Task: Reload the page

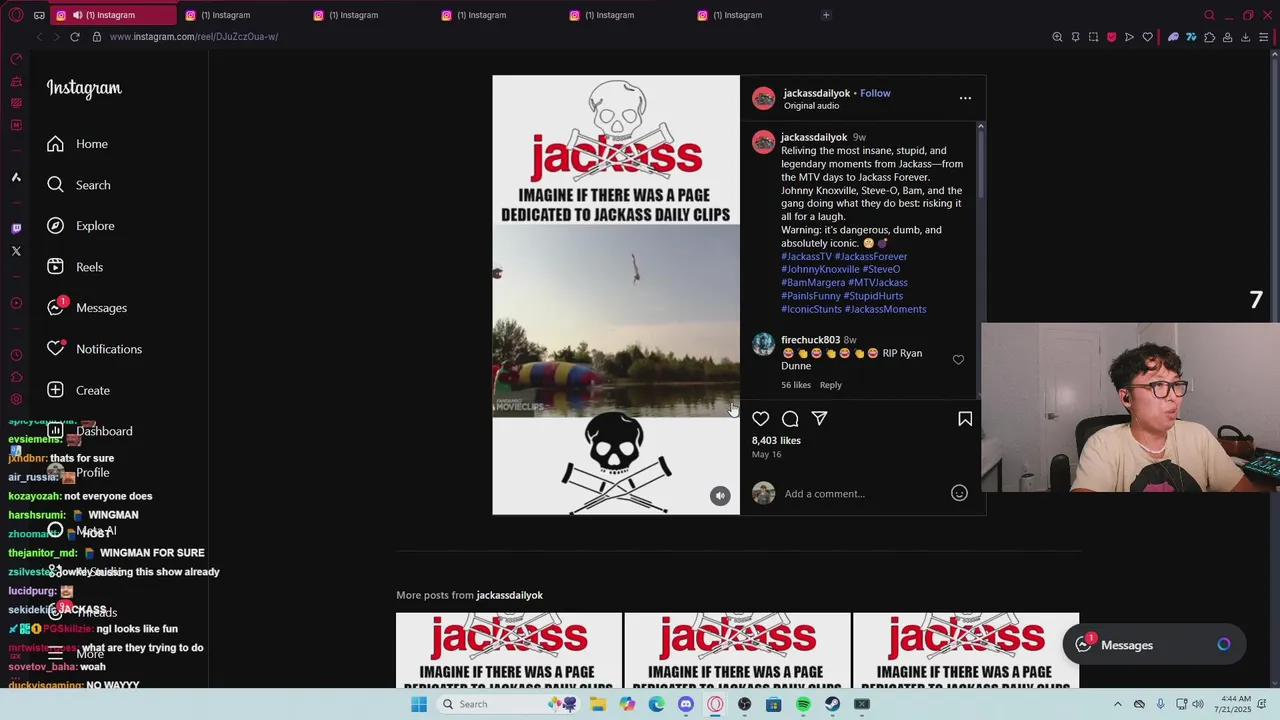Action: pos(74,37)
